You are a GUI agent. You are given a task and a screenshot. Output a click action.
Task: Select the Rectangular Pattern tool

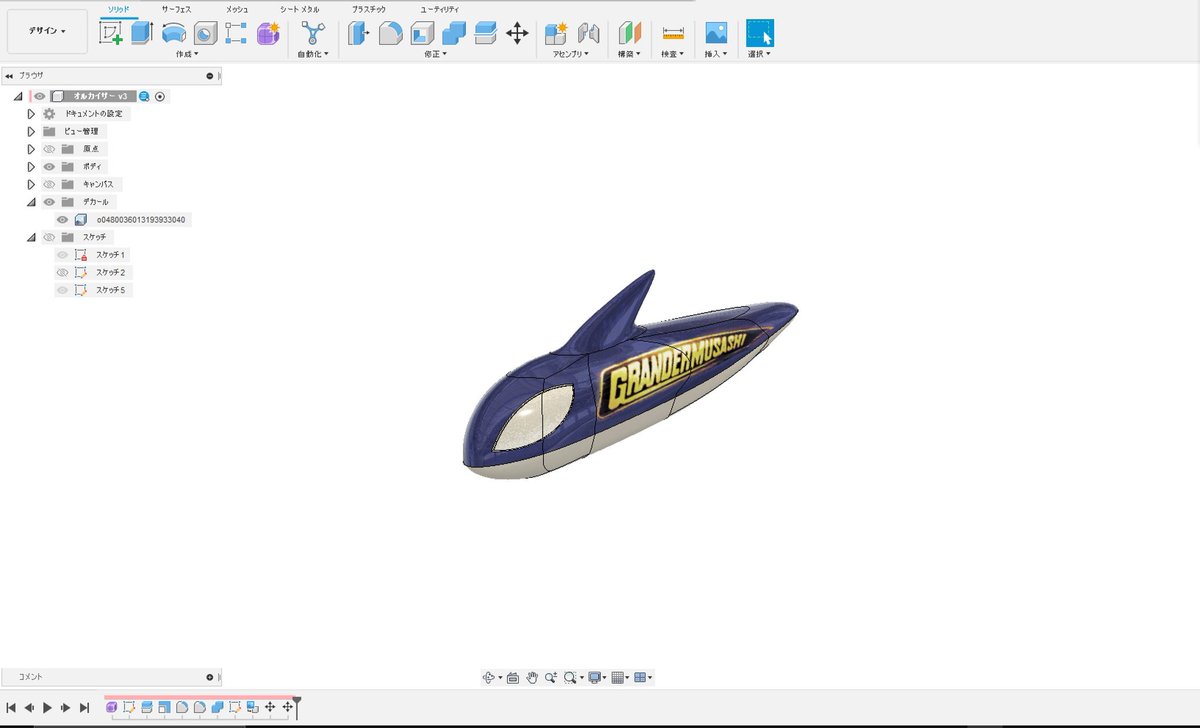tap(236, 33)
